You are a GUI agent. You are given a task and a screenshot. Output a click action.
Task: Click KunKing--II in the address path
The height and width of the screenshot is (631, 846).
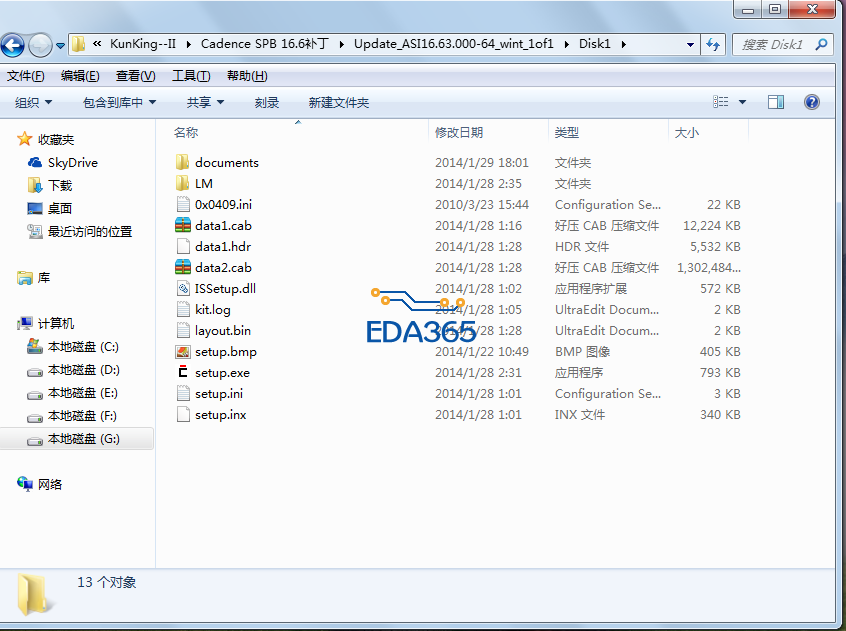143,44
